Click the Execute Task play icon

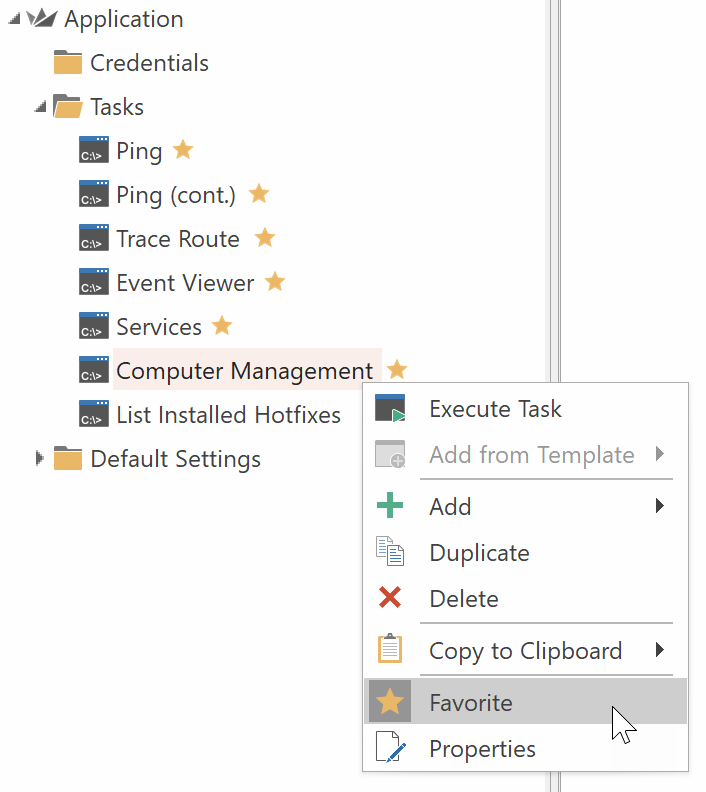pyautogui.click(x=390, y=409)
